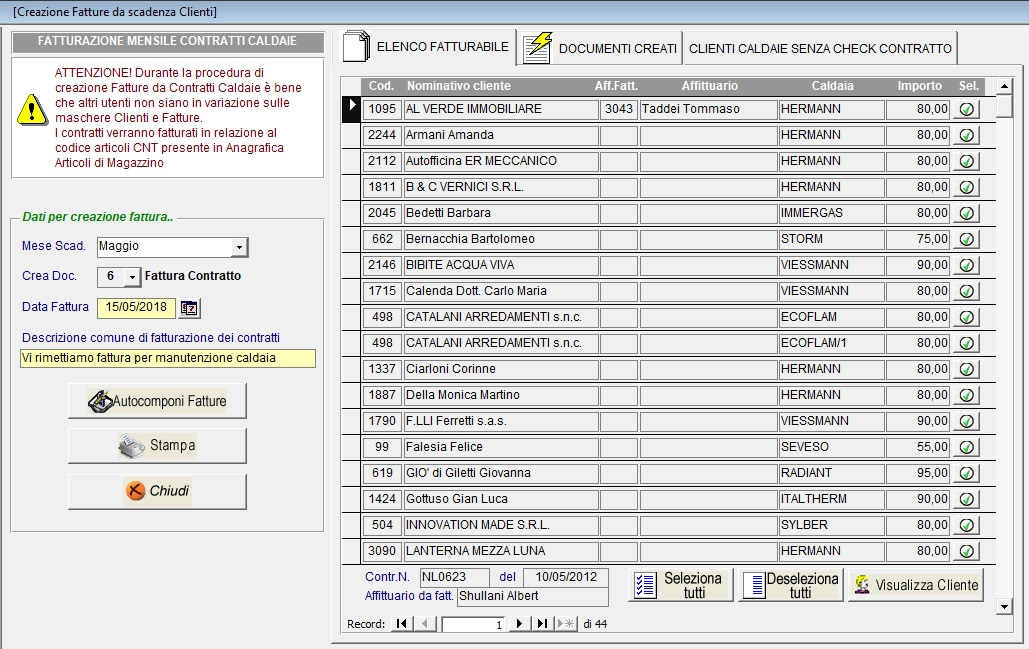This screenshot has width=1029, height=649.
Task: Click the Stampa print button
Action: (x=158, y=446)
